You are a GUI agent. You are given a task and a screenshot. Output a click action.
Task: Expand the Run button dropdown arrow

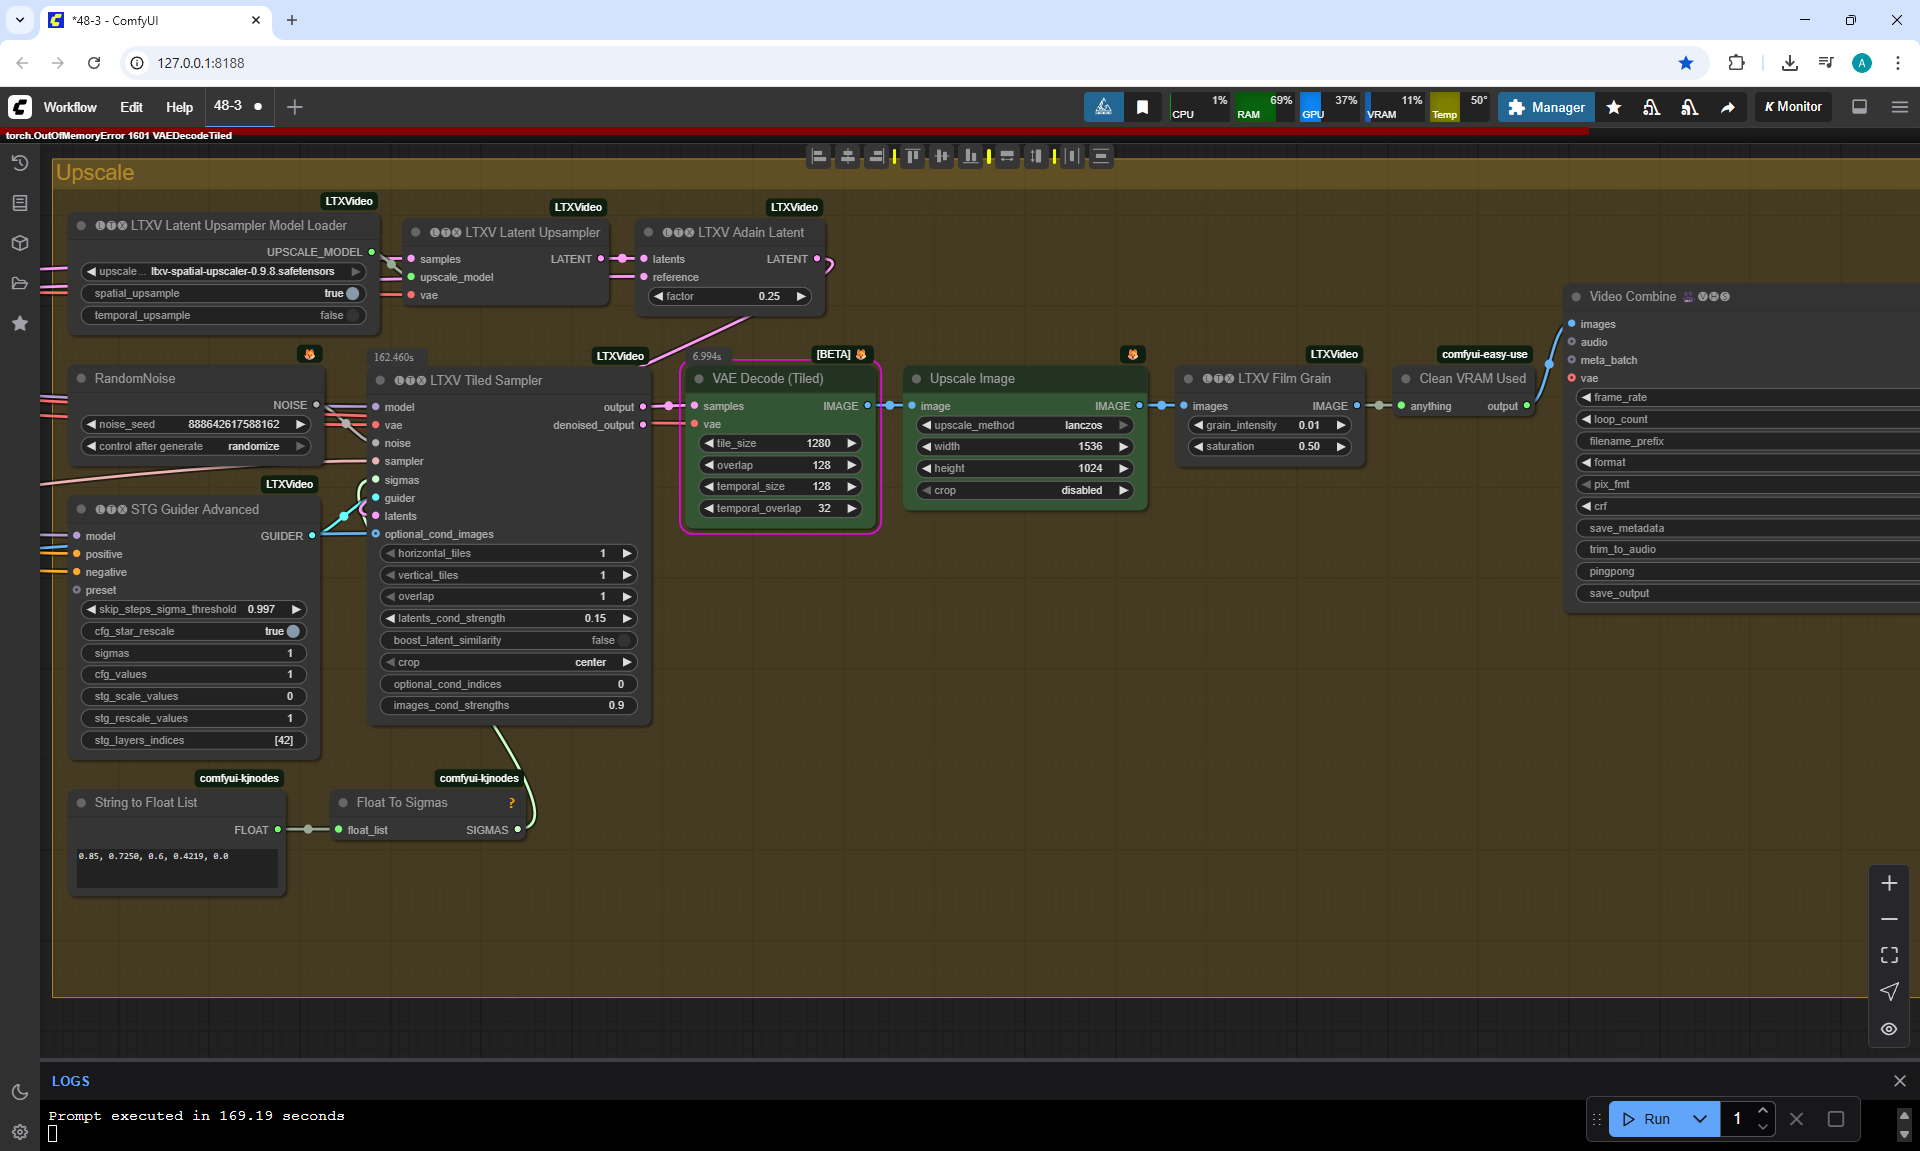click(x=1700, y=1119)
